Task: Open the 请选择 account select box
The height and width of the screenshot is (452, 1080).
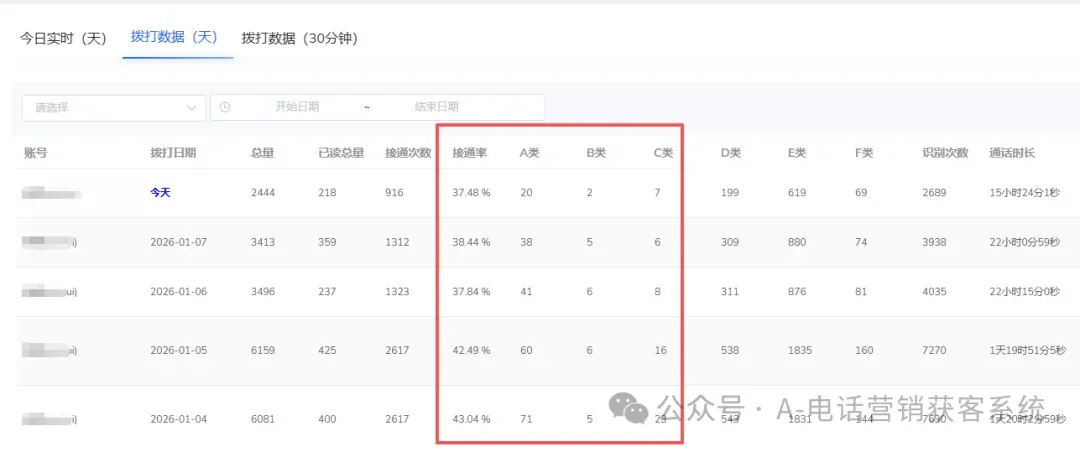Action: (114, 107)
